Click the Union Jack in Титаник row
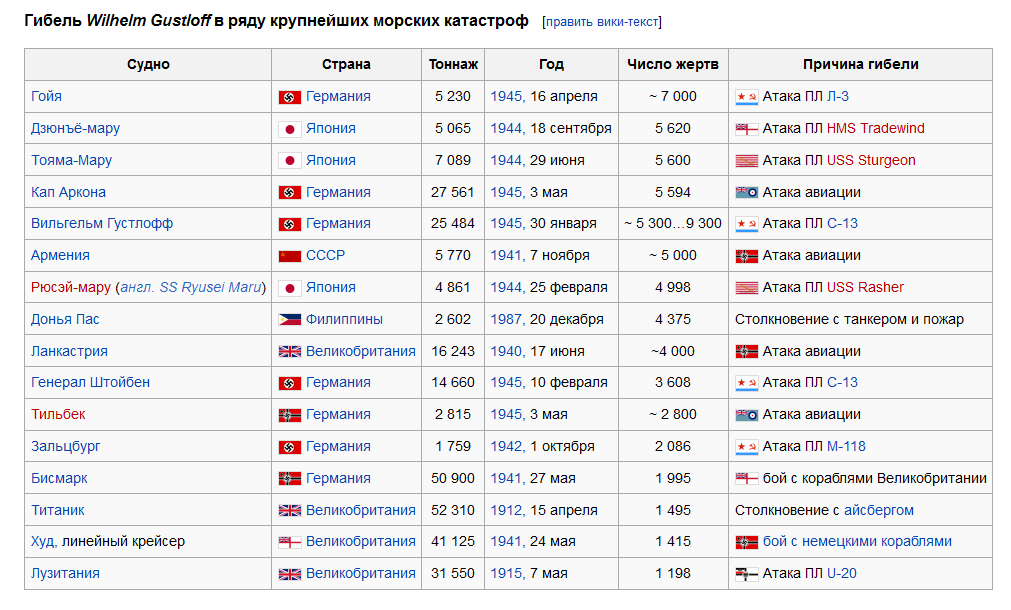 [290, 511]
